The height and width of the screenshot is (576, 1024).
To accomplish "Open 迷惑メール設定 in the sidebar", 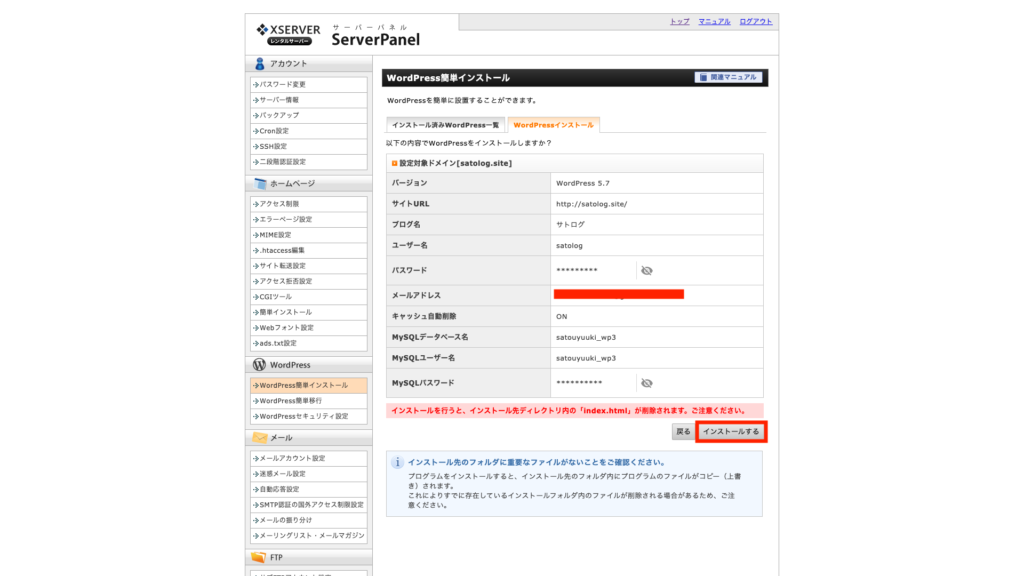I will pyautogui.click(x=308, y=474).
